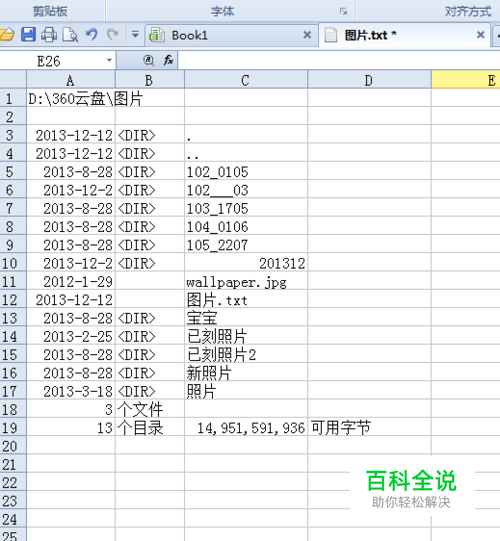500x541 pixels.
Task: Click cell containing 2012-1-29
Action: click(71, 282)
